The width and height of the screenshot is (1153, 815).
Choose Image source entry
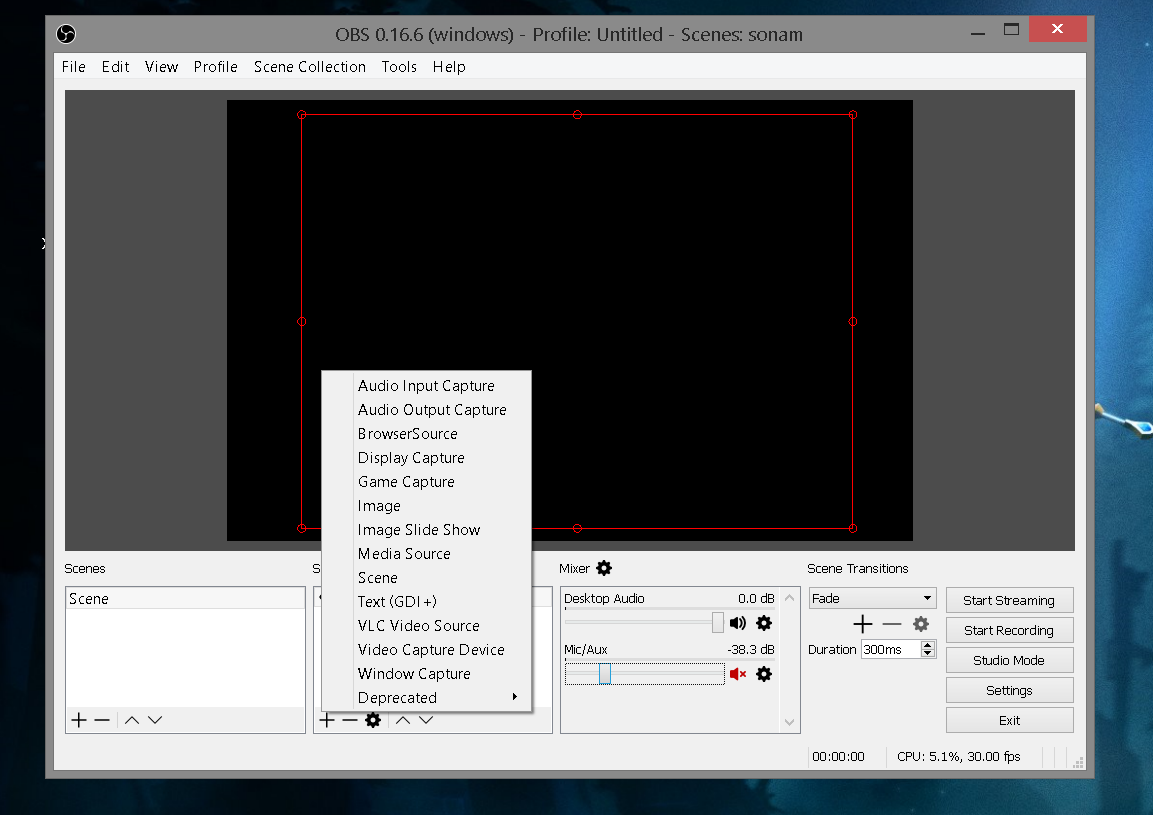coord(426,506)
